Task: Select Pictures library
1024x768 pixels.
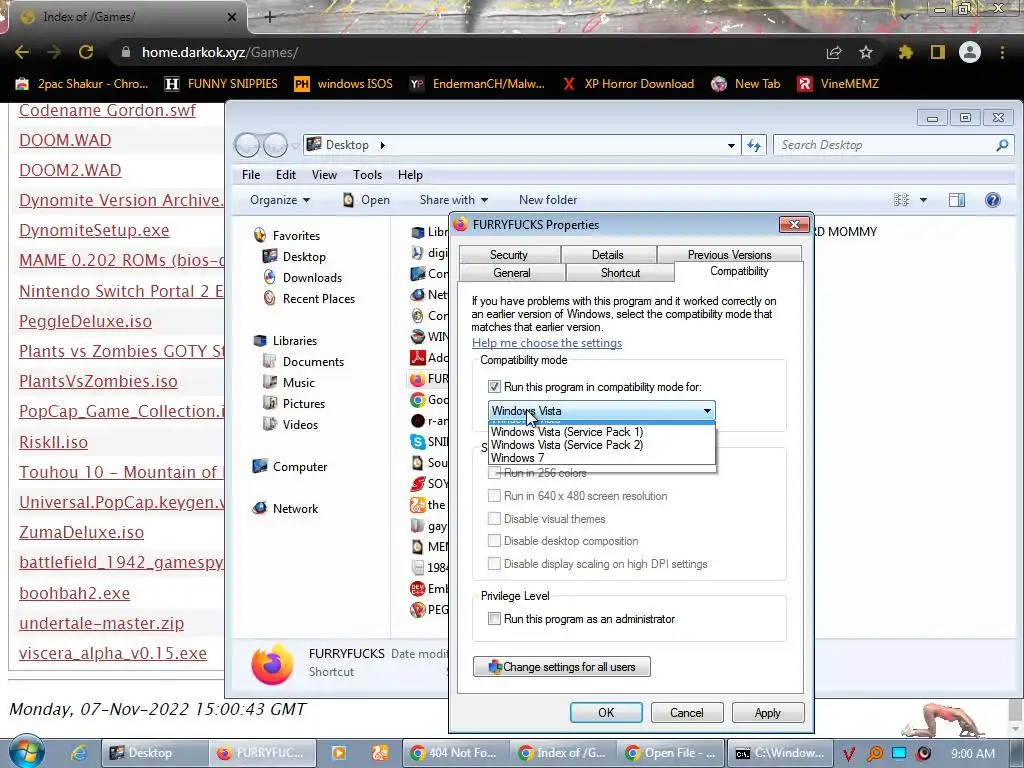Action: (294, 403)
